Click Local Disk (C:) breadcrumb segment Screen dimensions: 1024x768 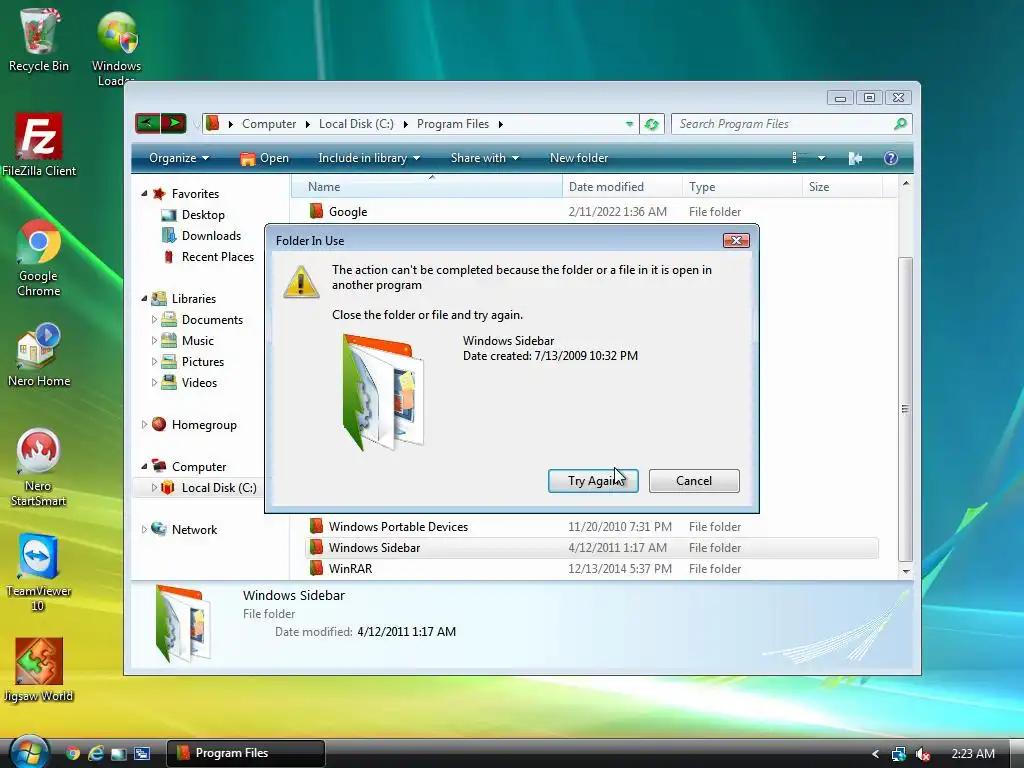coord(356,124)
